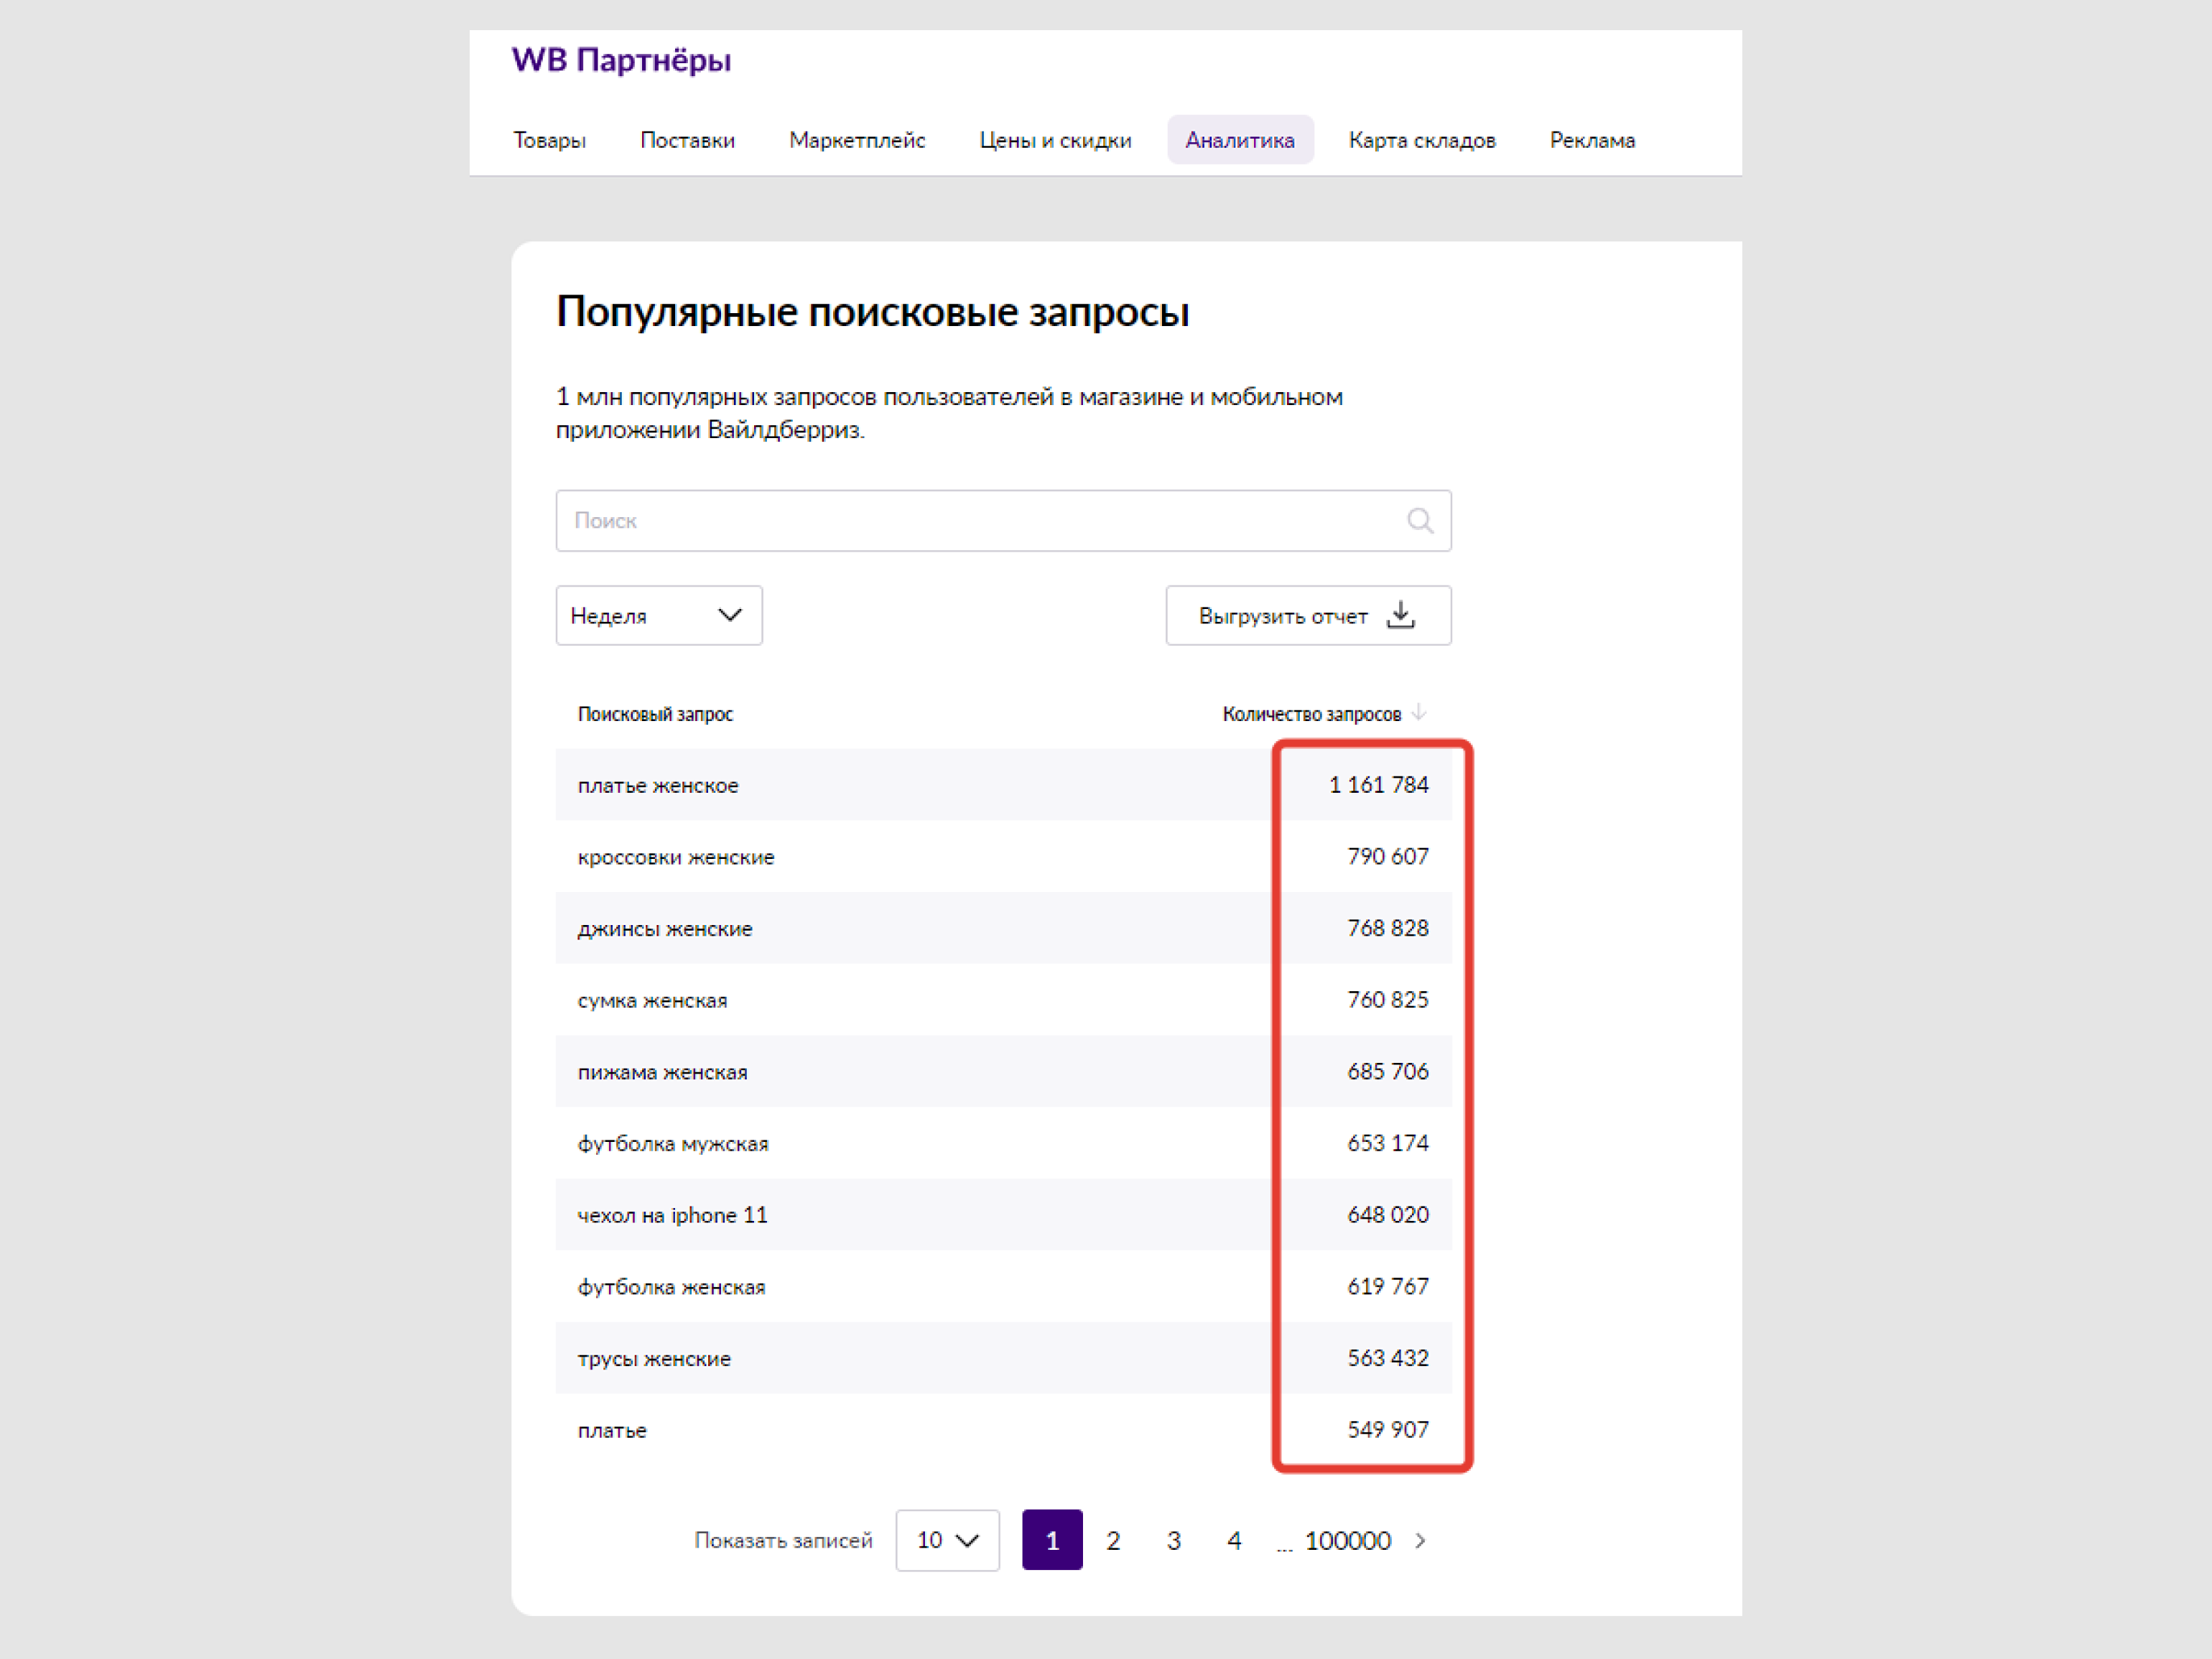The image size is (2212, 1659).
Task: Open the Товары menu tab
Action: click(549, 140)
